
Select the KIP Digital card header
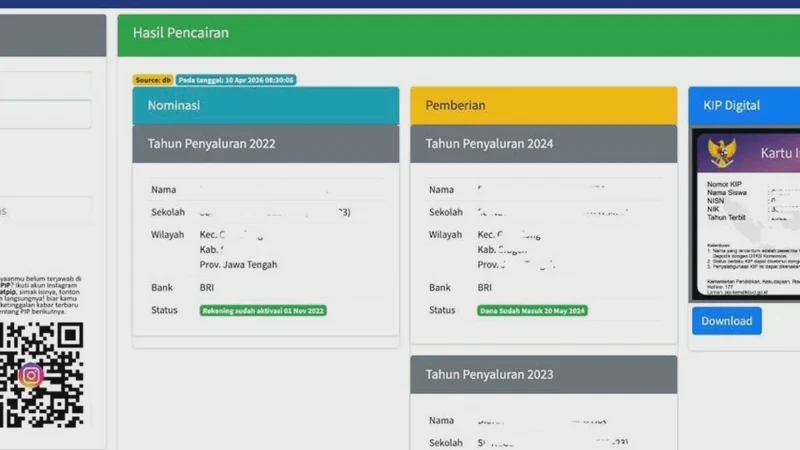coord(744,106)
